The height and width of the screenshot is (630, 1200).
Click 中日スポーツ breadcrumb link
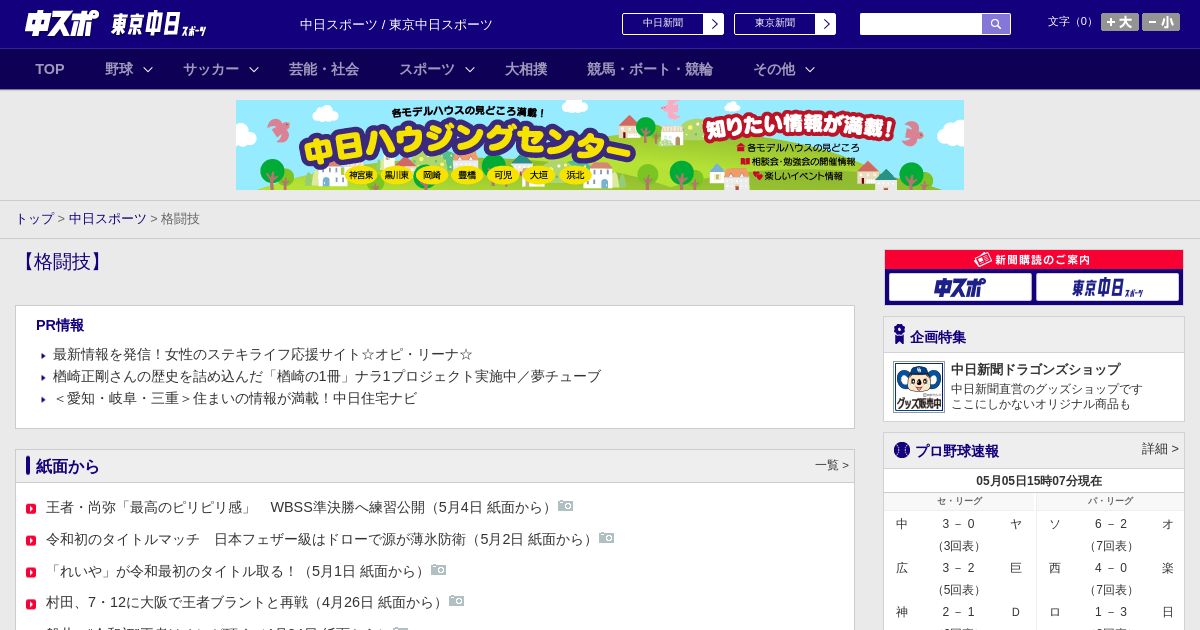108,218
